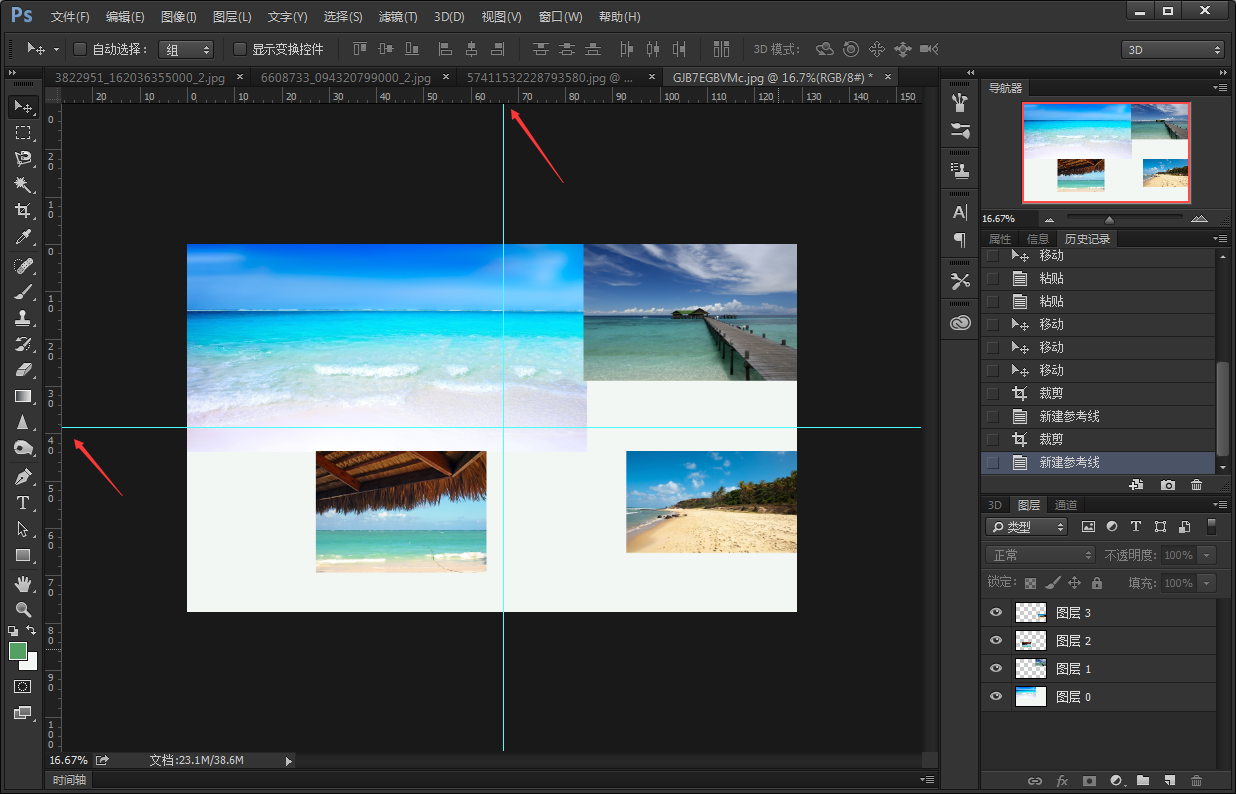Select the Crop tool
This screenshot has height=794, width=1236.
22,210
